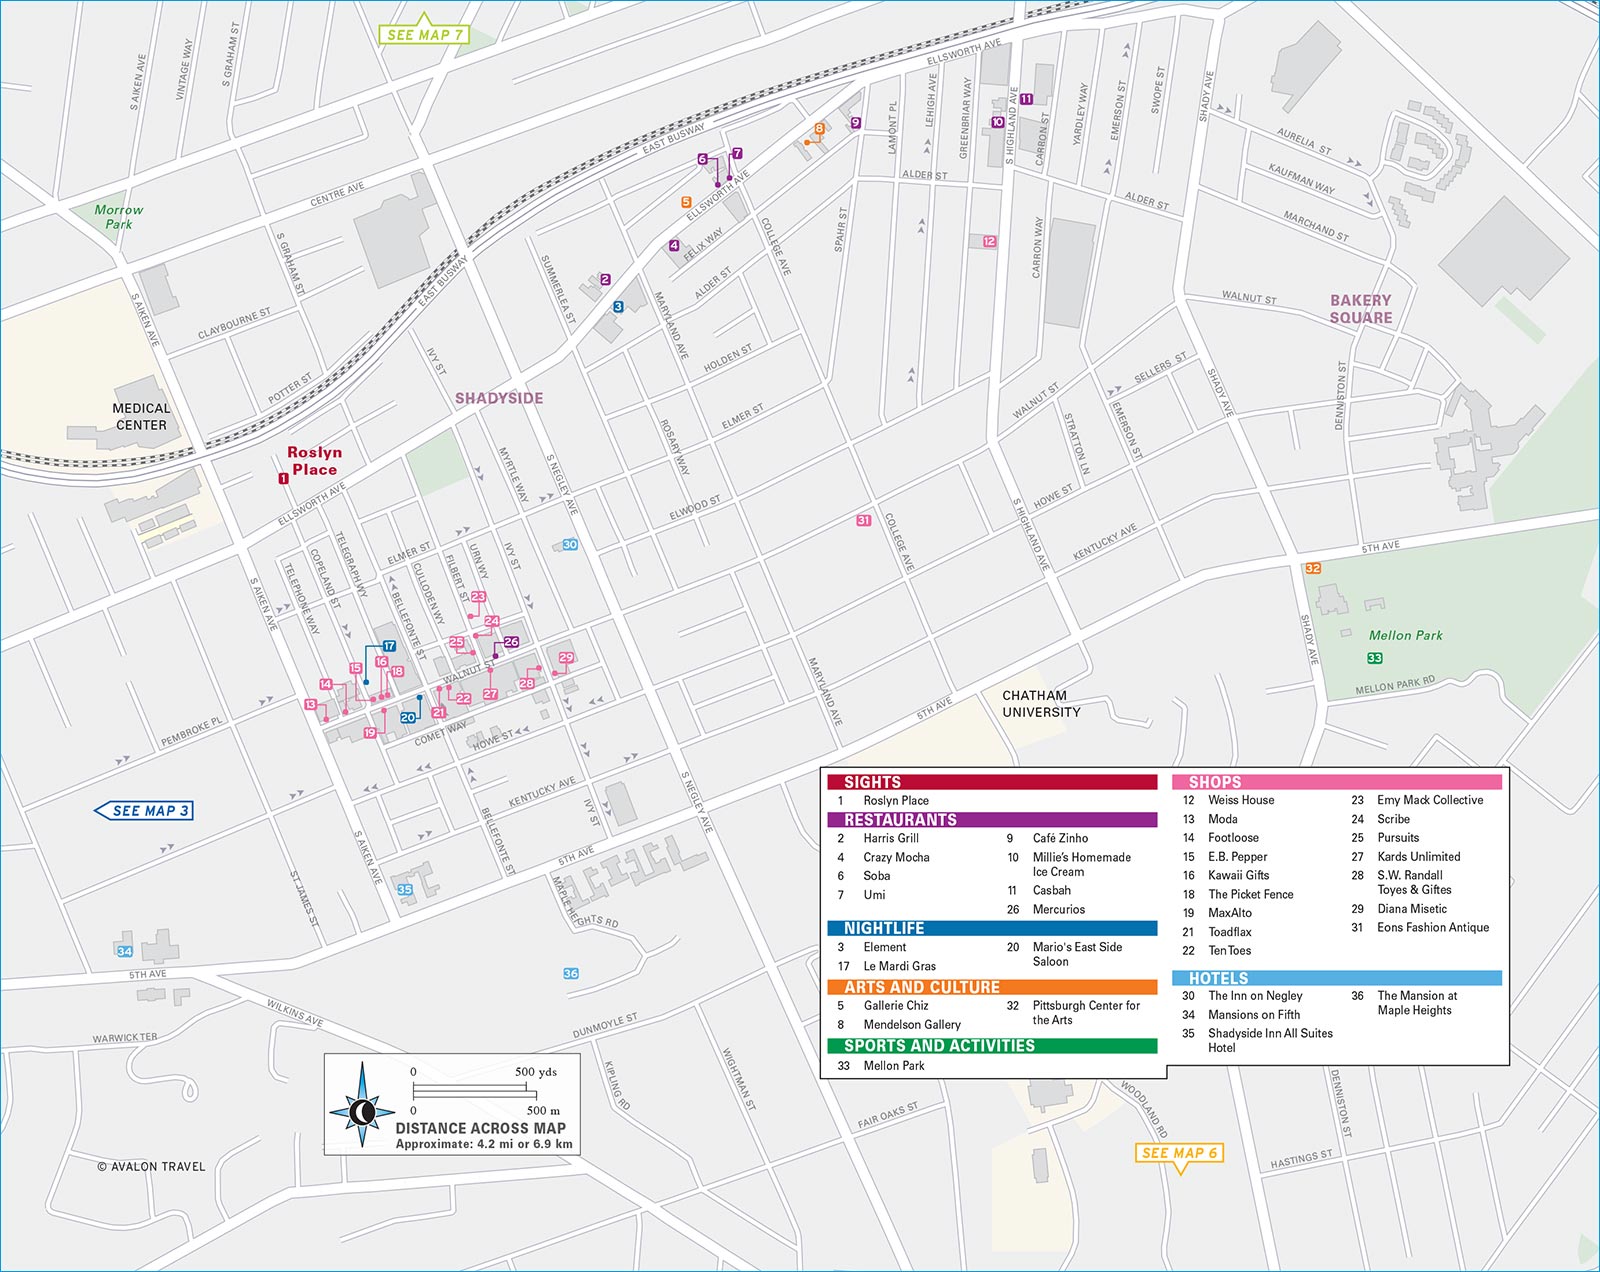Viewport: 1600px width, 1272px height.
Task: Click orange marker 32 on 5th Ave
Action: tap(1313, 568)
